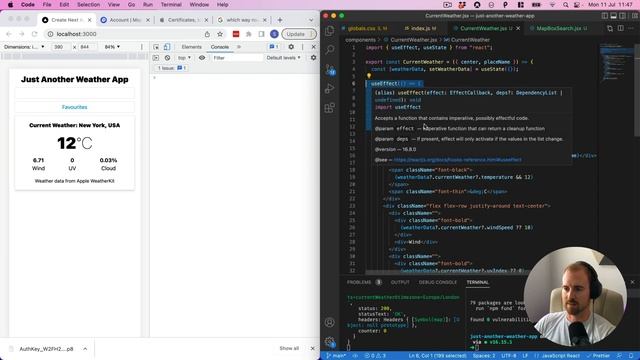Click the Chrome back arrow
This screenshot has height=360, width=640.
click(9, 34)
